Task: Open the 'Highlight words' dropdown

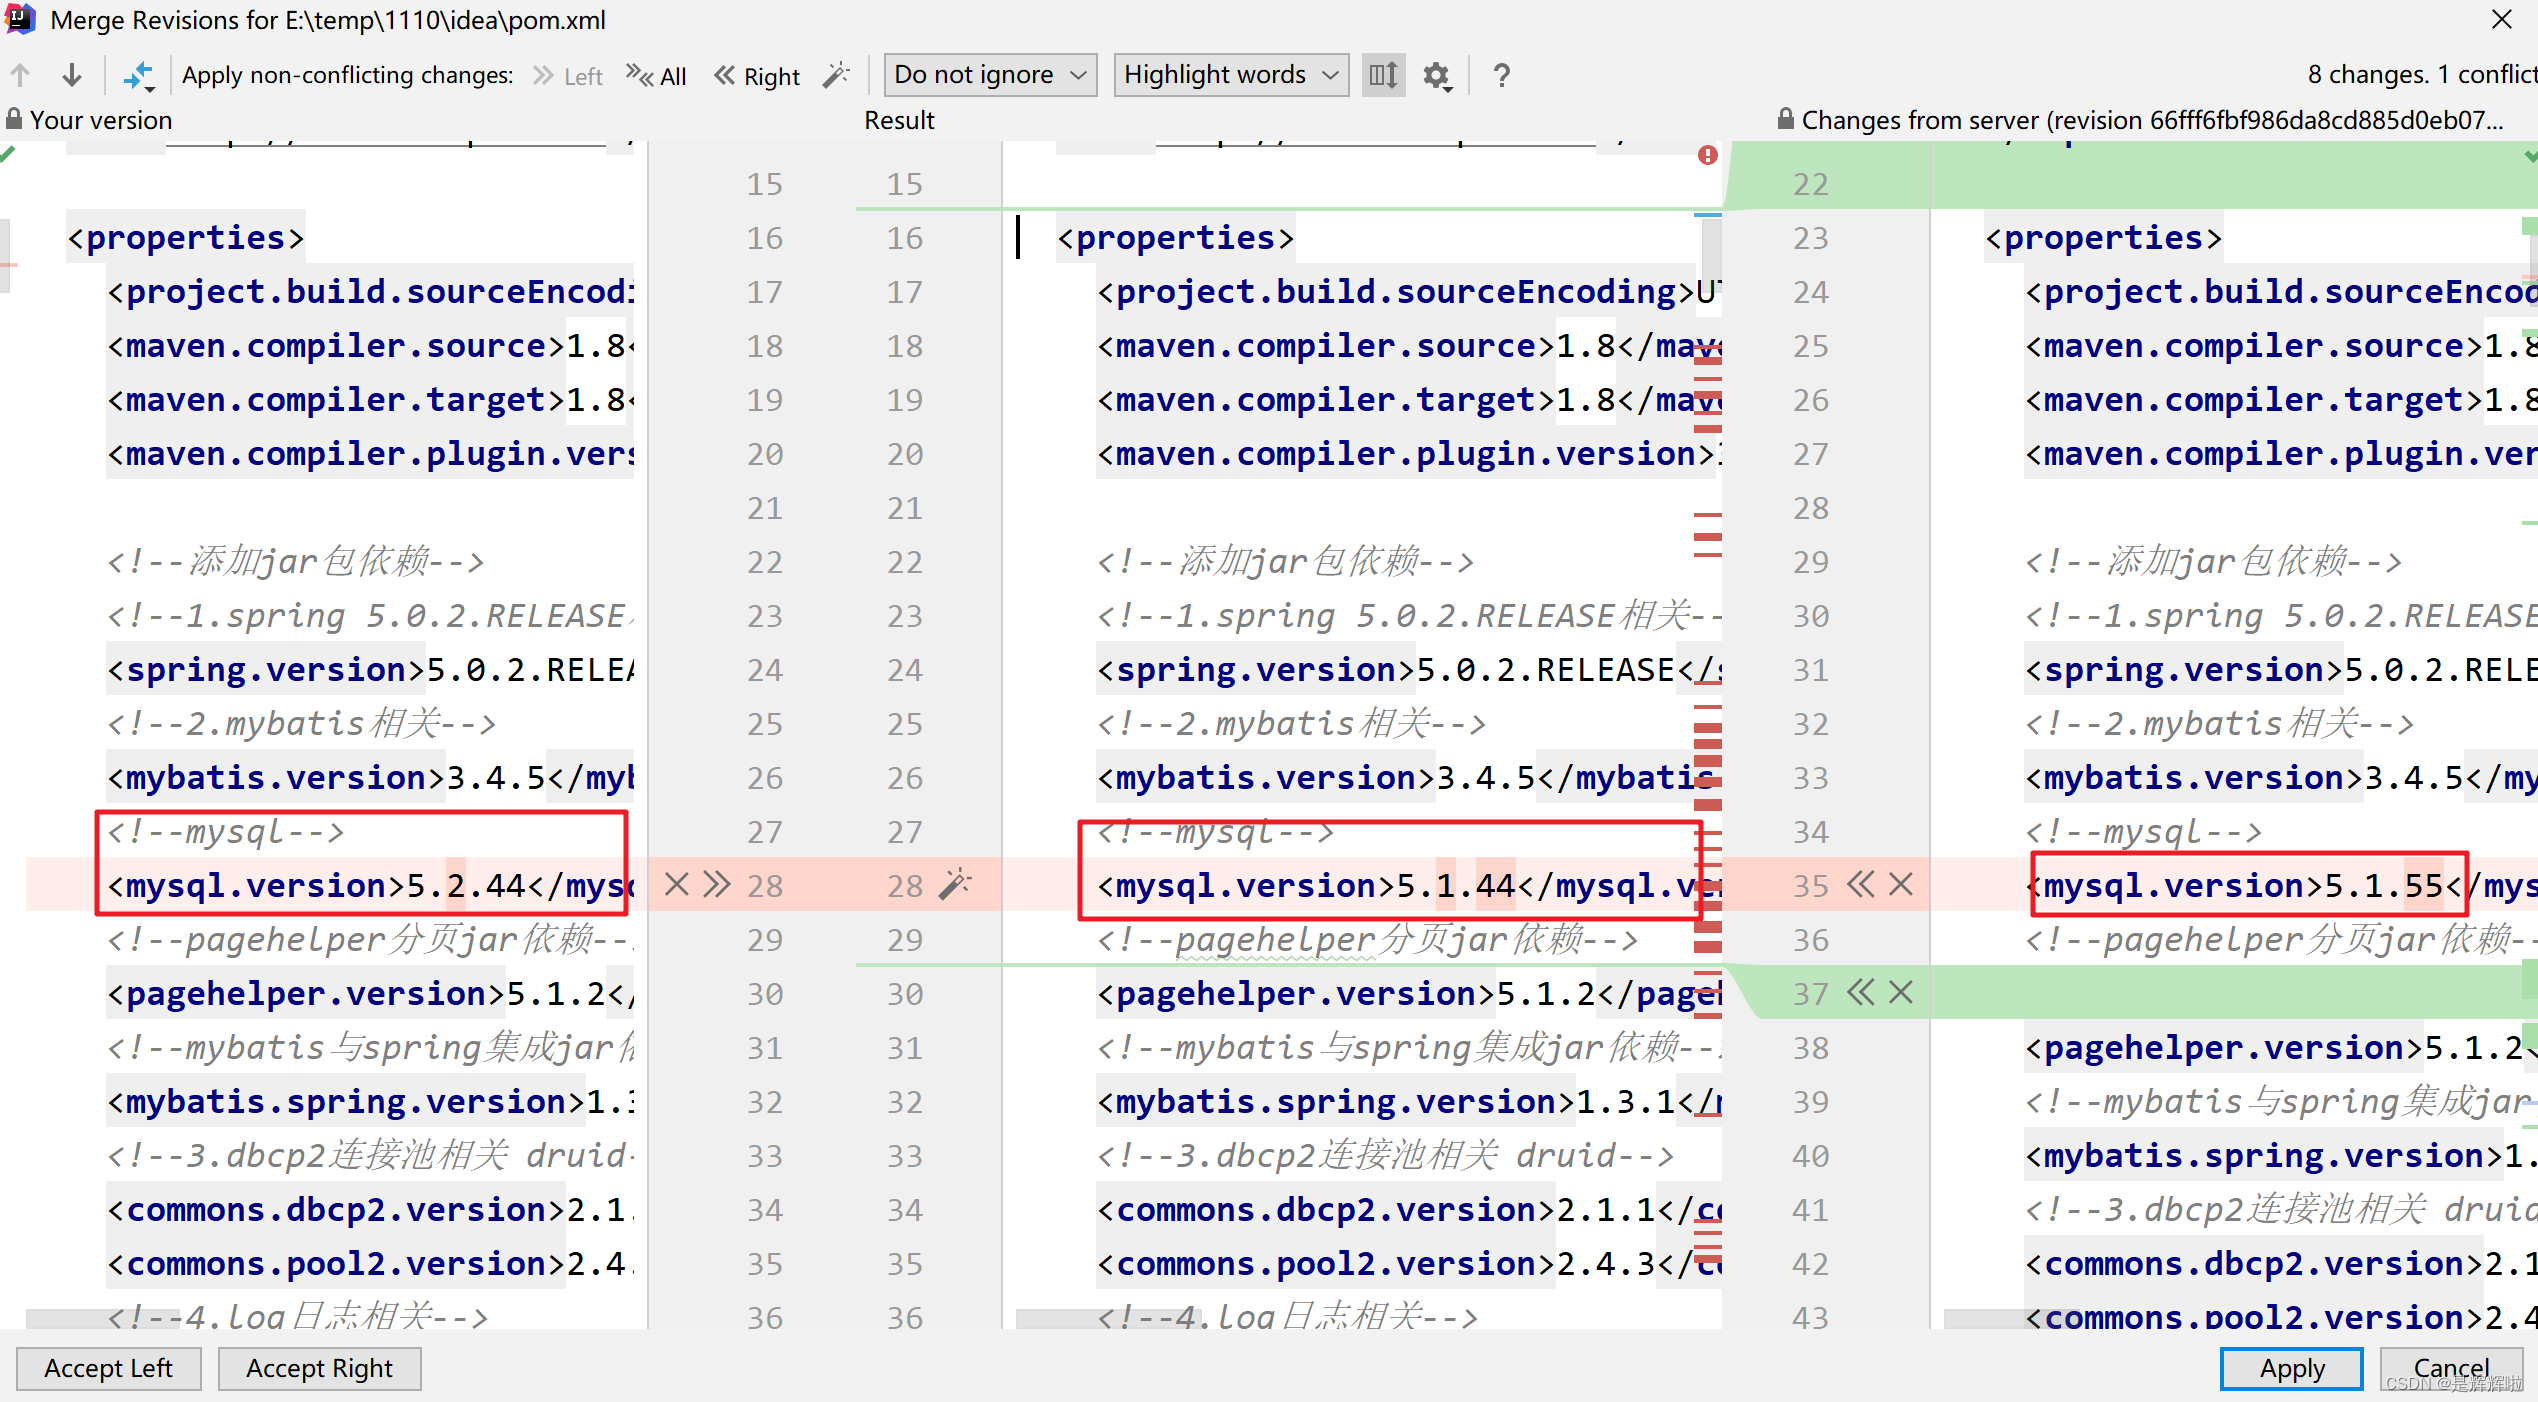Action: point(1230,75)
